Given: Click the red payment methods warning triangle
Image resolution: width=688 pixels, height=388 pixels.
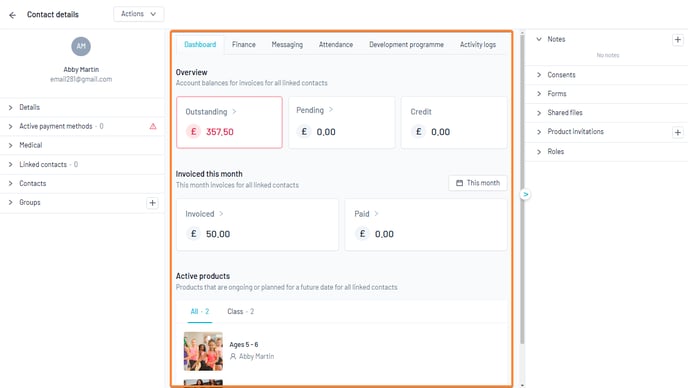Looking at the screenshot, I should pos(153,126).
